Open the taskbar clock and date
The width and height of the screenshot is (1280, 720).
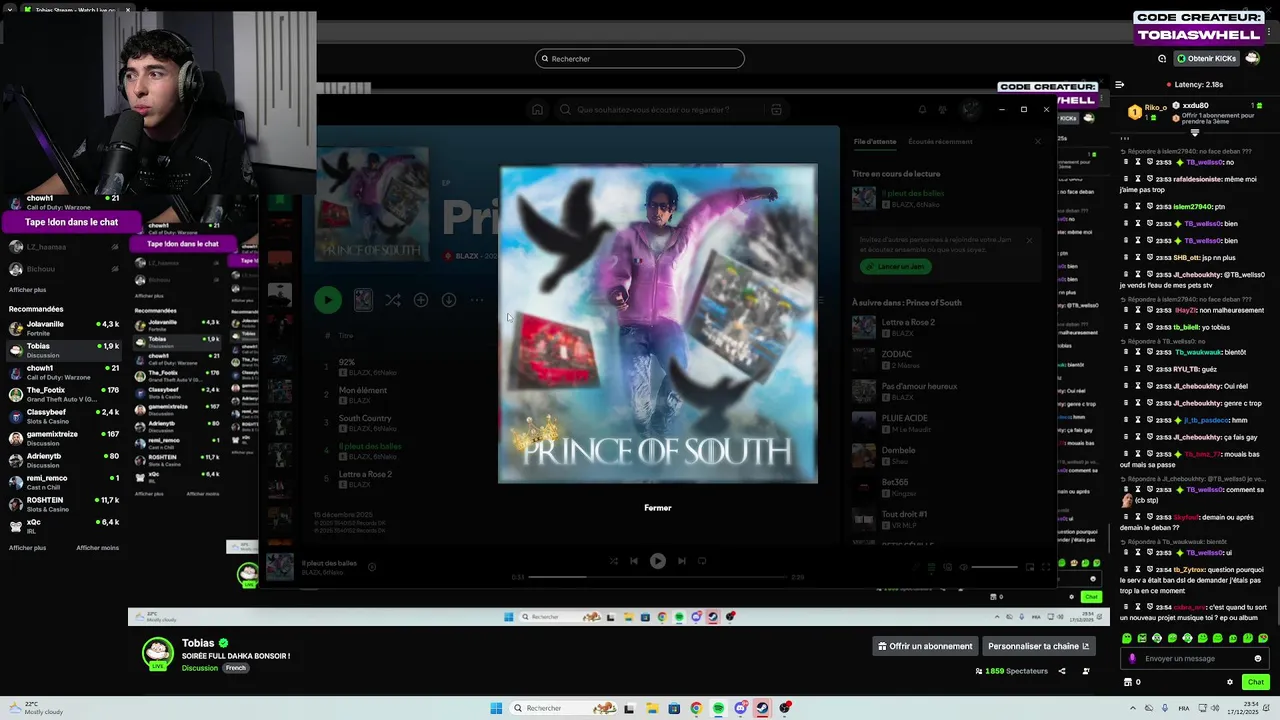[x=1245, y=708]
